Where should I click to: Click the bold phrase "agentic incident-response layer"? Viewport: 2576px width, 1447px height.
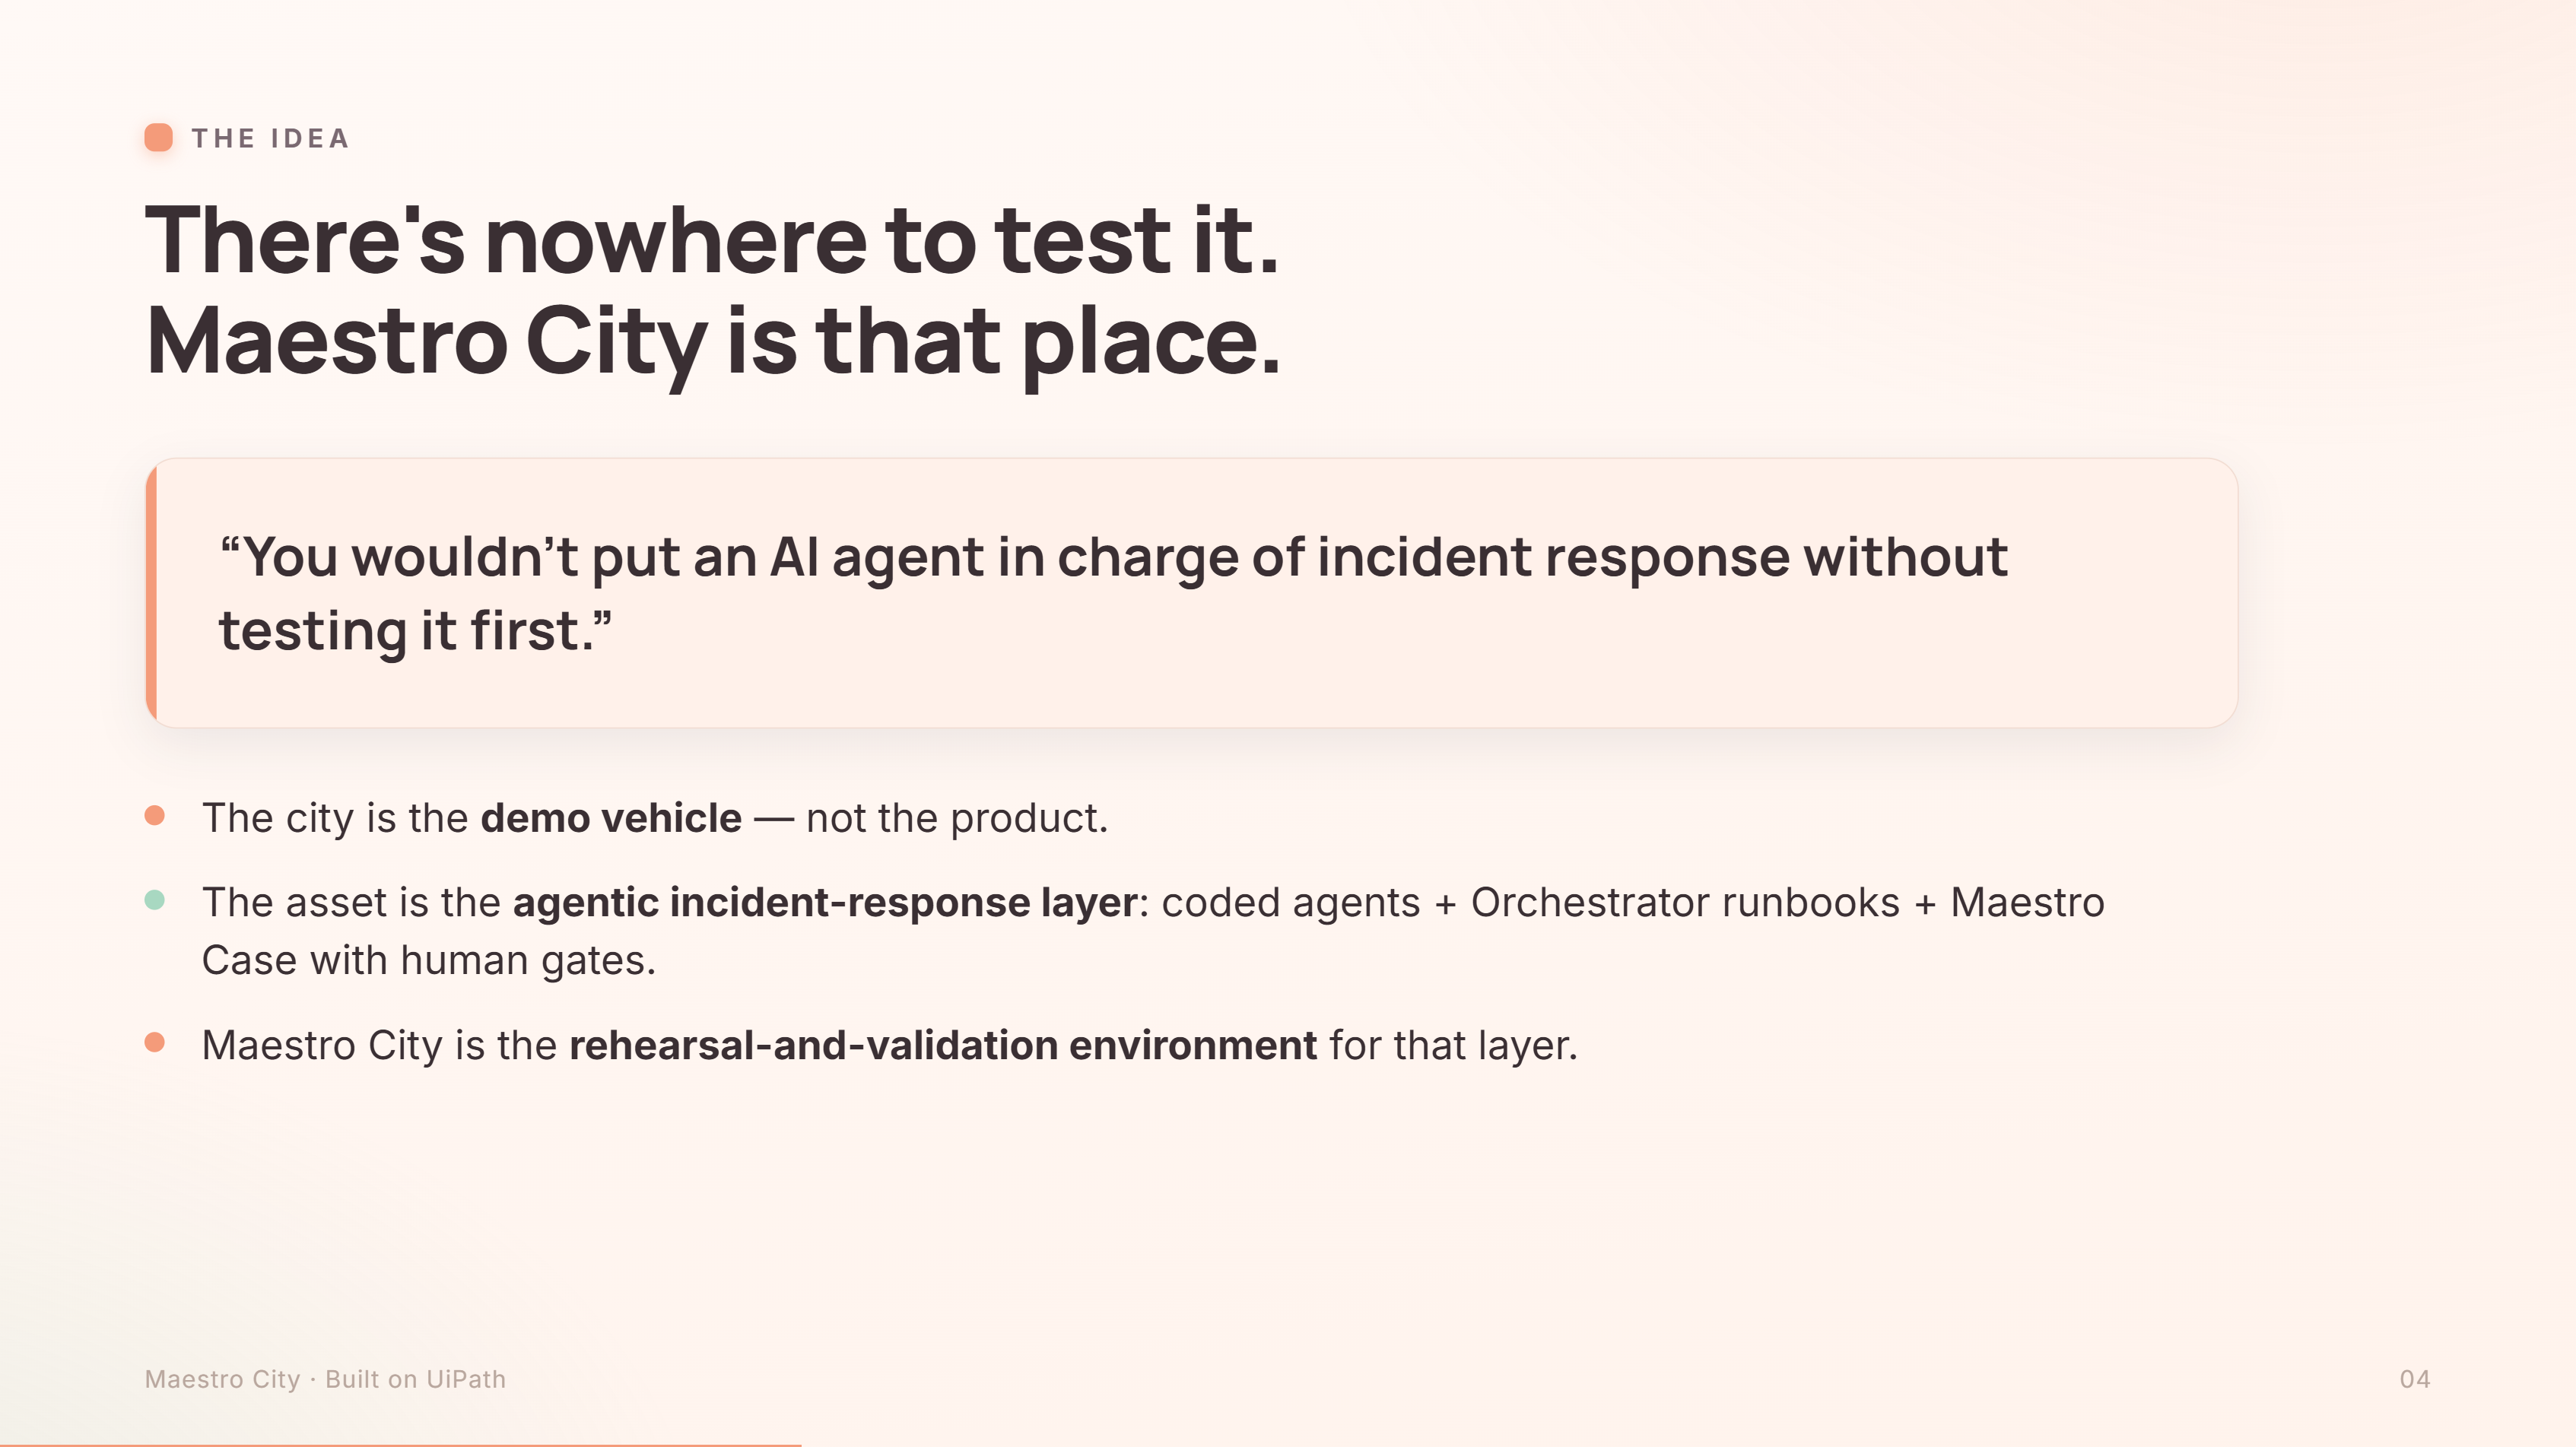(x=825, y=903)
